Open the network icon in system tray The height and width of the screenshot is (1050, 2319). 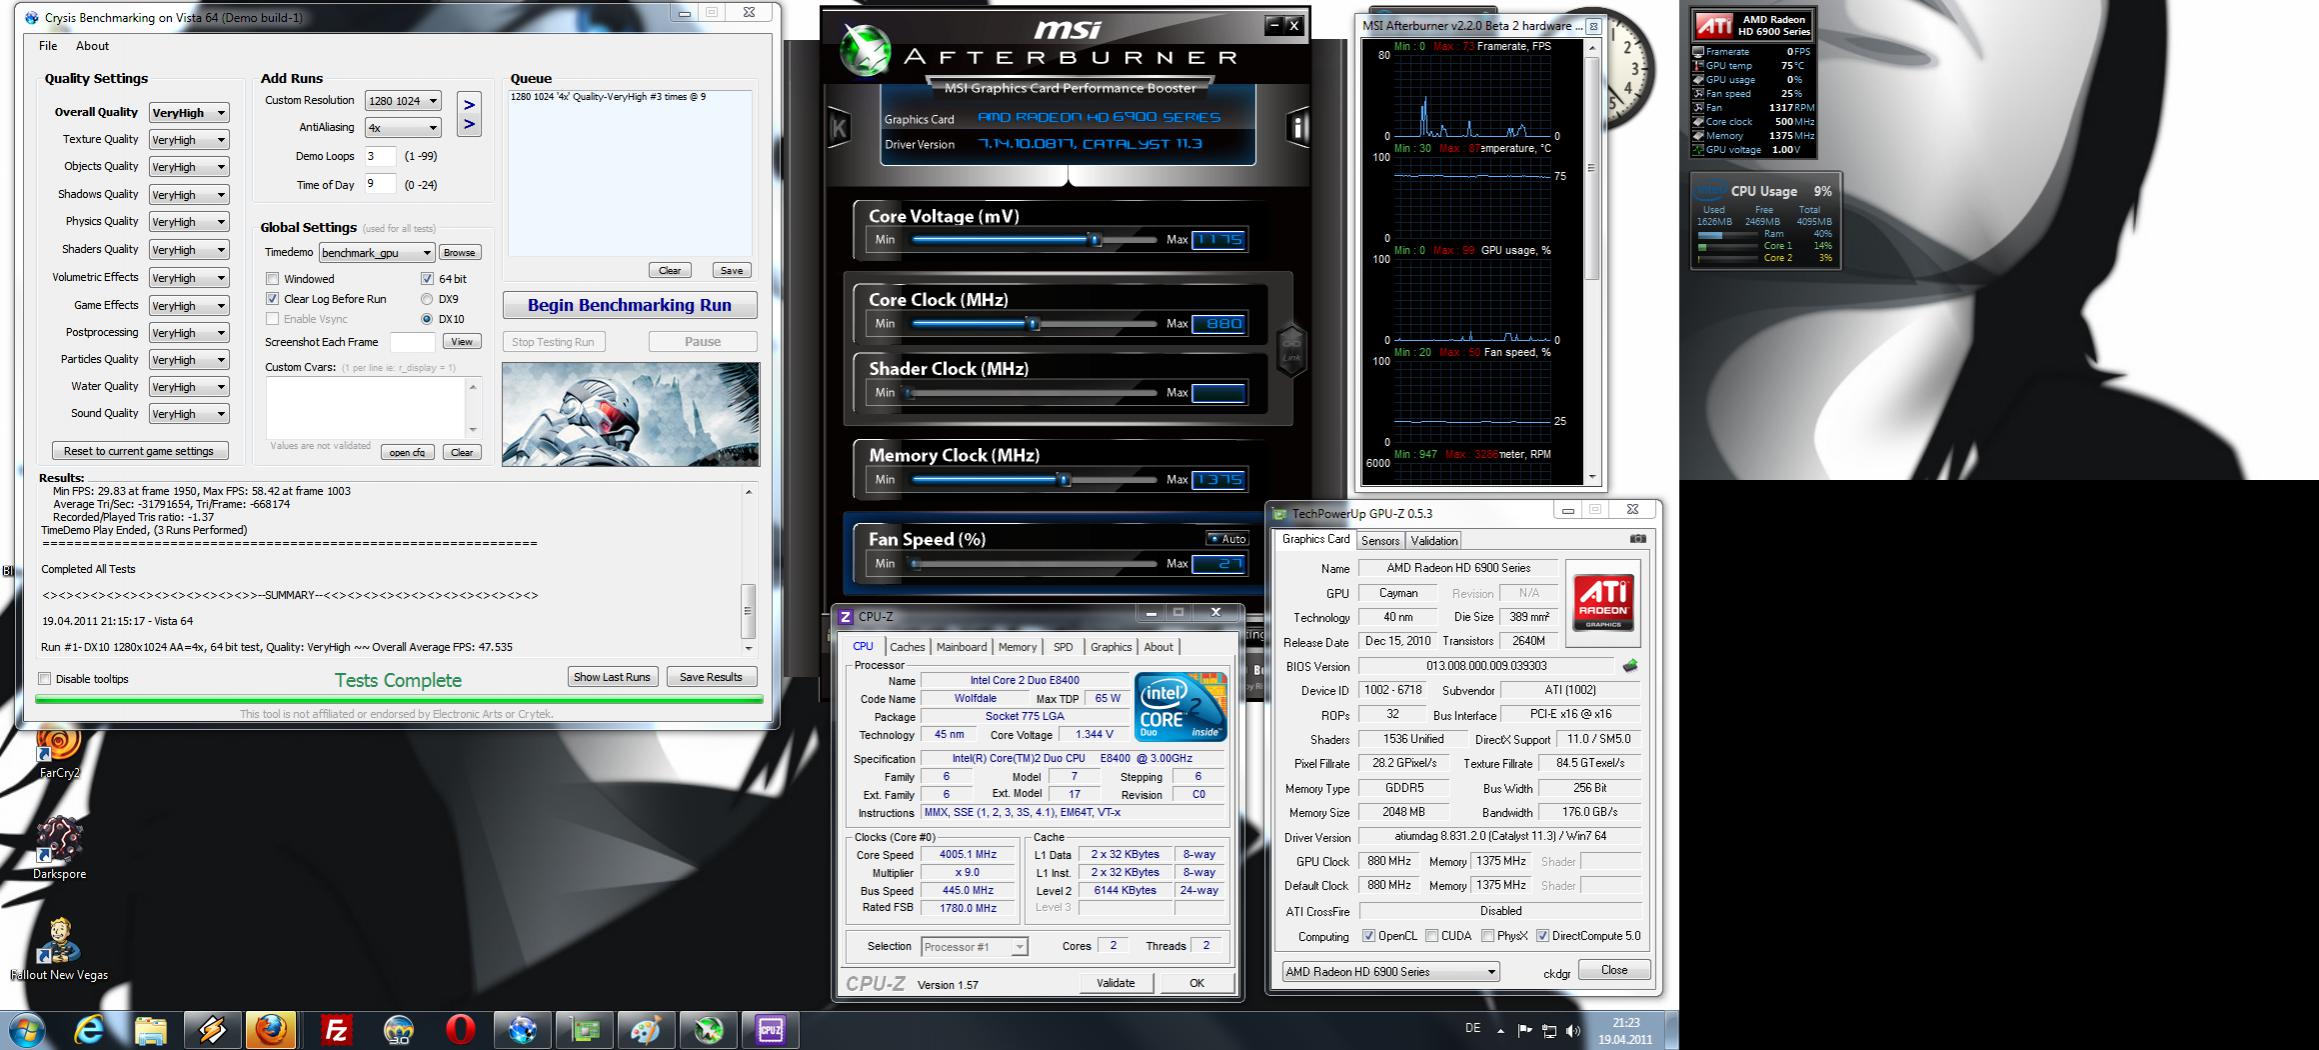coord(1549,1030)
